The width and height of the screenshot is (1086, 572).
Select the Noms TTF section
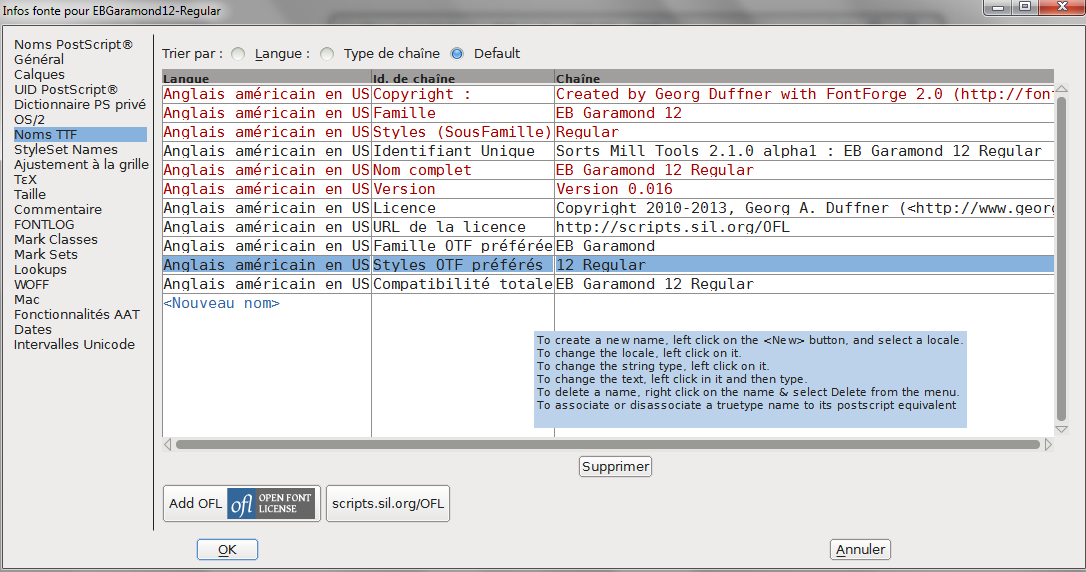coord(80,134)
